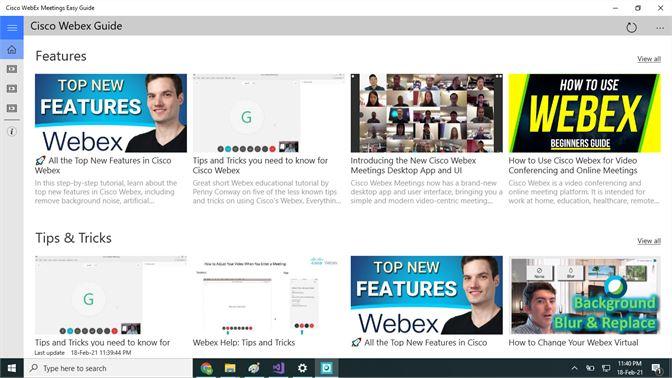This screenshot has height=378, width=672.
Task: Refresh the guide content
Action: click(631, 28)
